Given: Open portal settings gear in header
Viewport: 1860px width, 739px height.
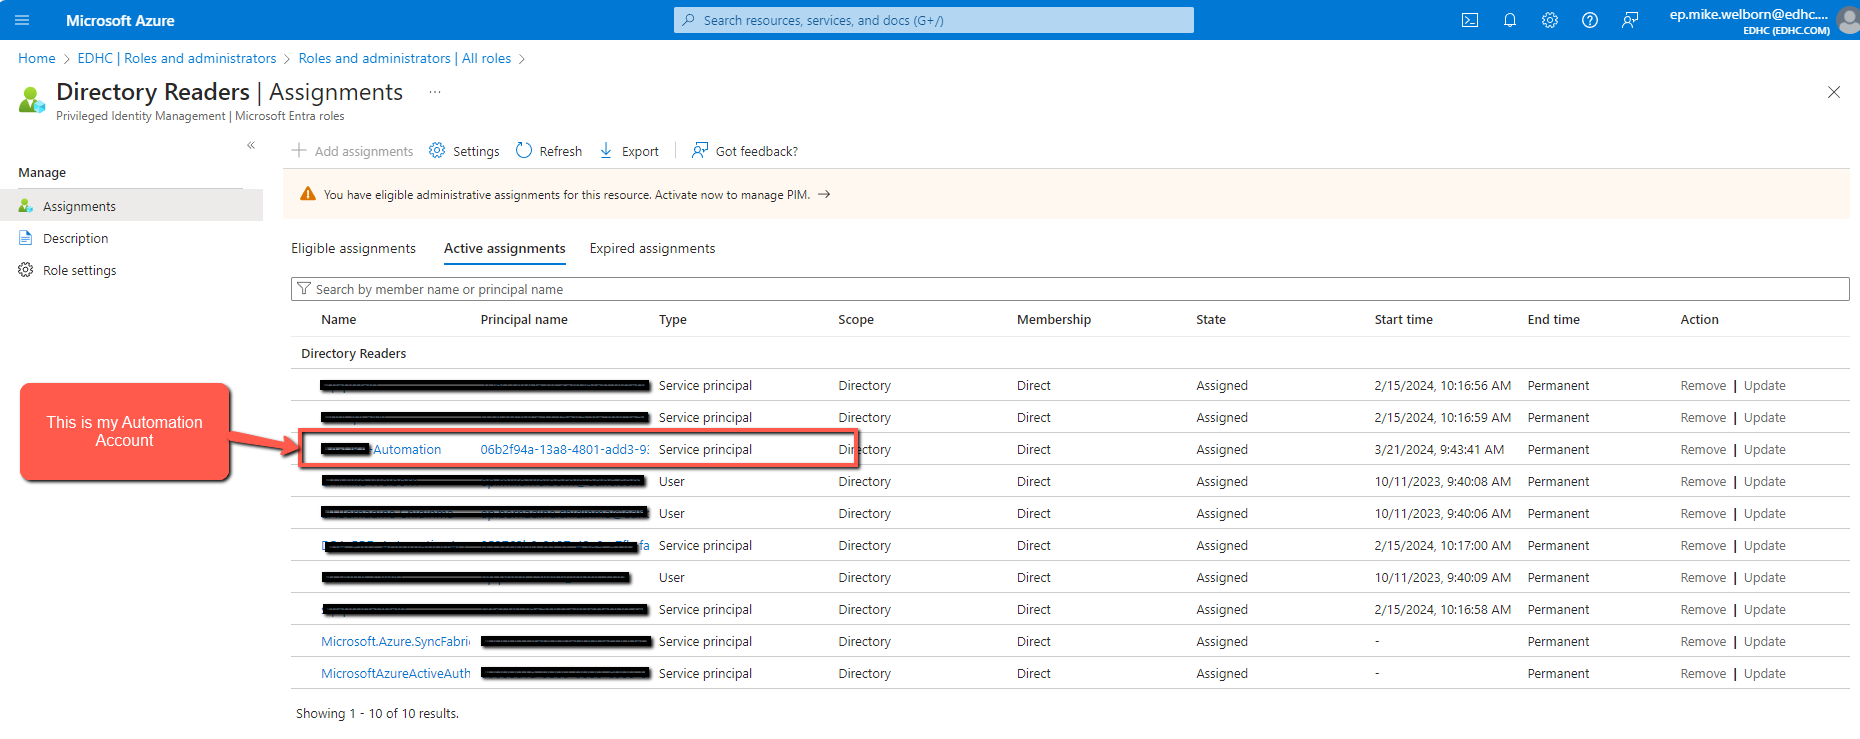Looking at the screenshot, I should 1550,20.
